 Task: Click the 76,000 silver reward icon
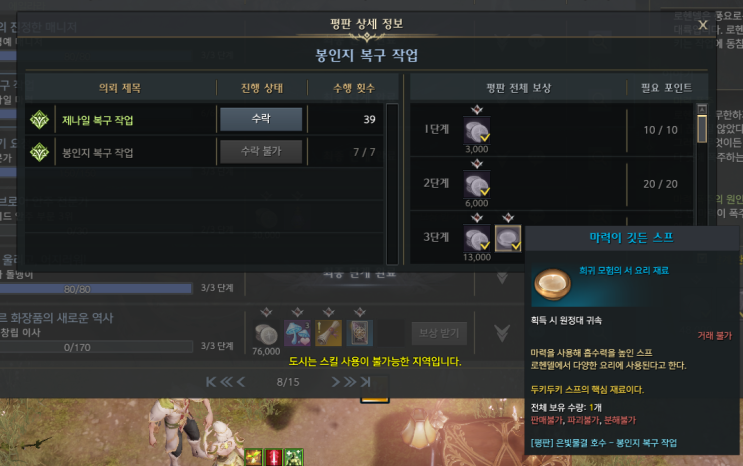coord(266,333)
